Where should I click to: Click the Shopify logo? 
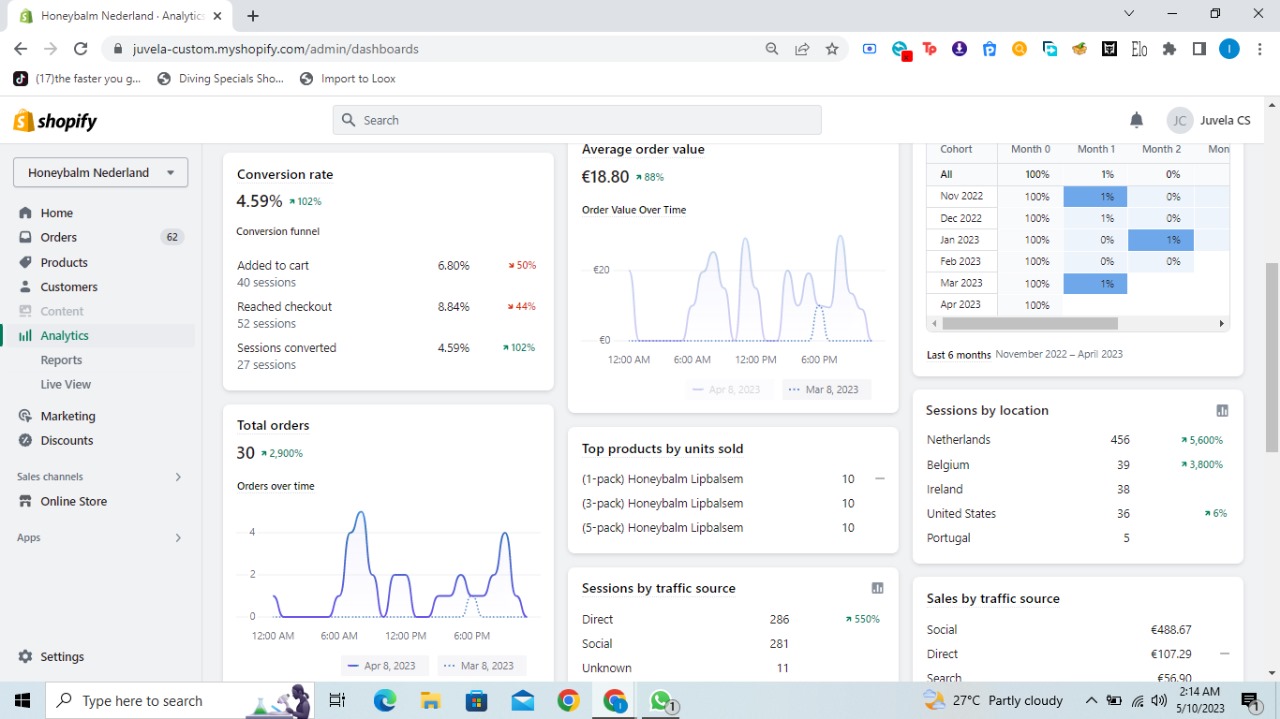click(x=55, y=121)
